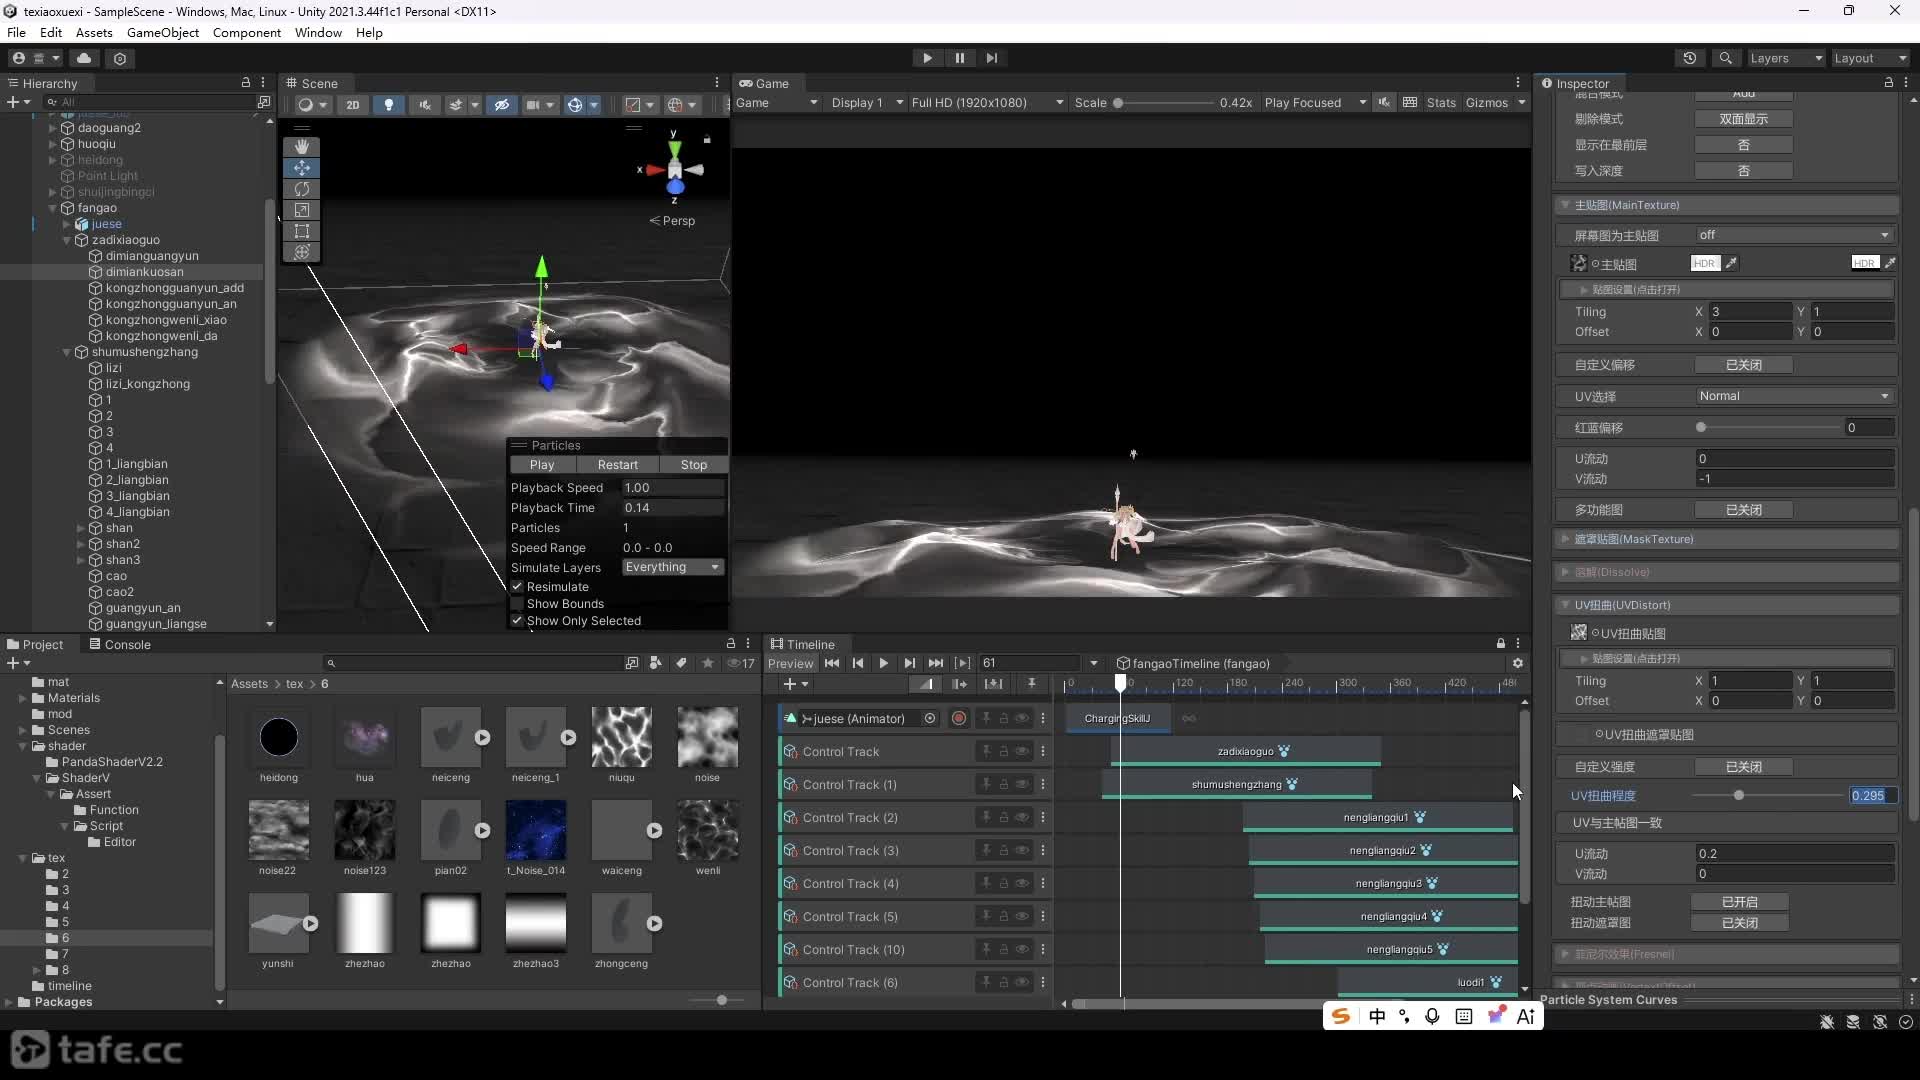
Task: Select the Hand tool in Scene view
Action: pos(301,146)
